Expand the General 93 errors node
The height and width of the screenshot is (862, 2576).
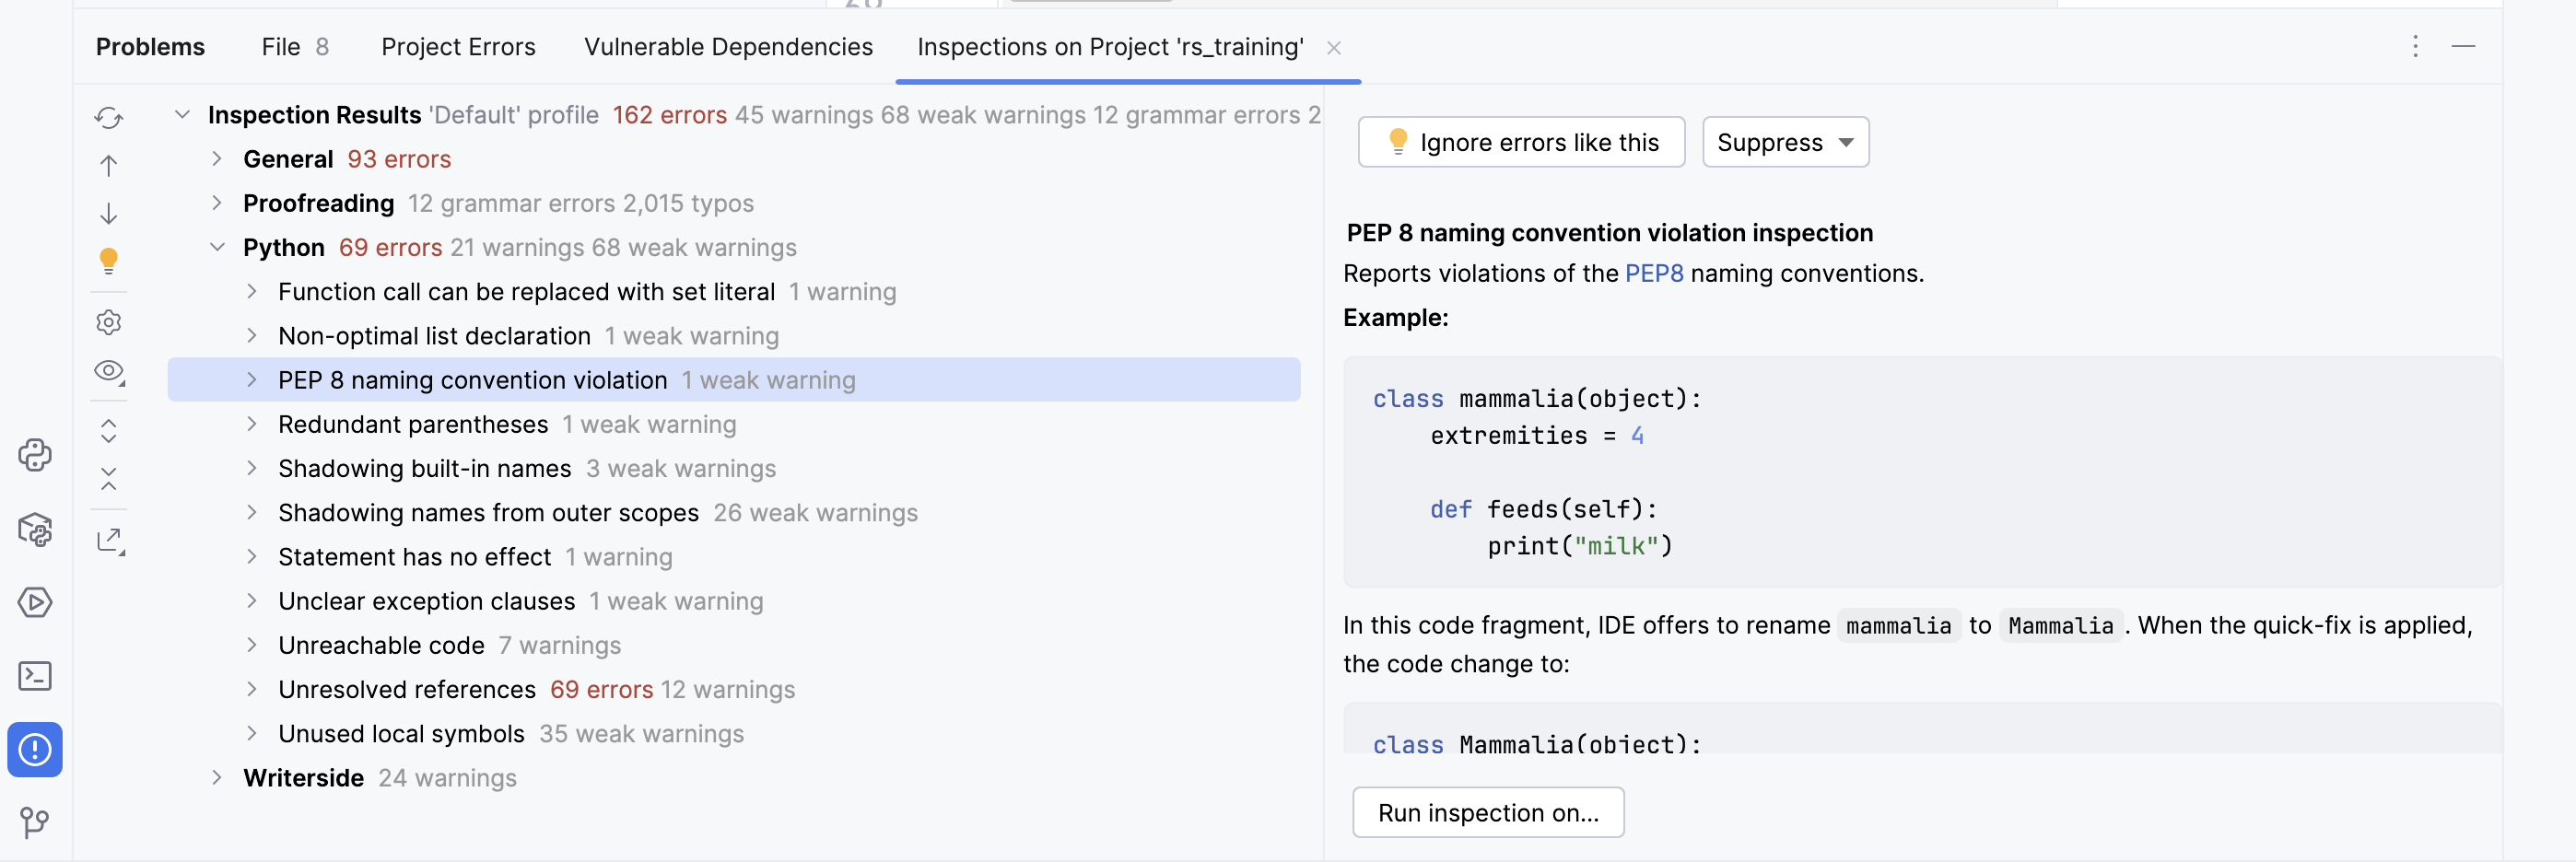click(x=217, y=159)
